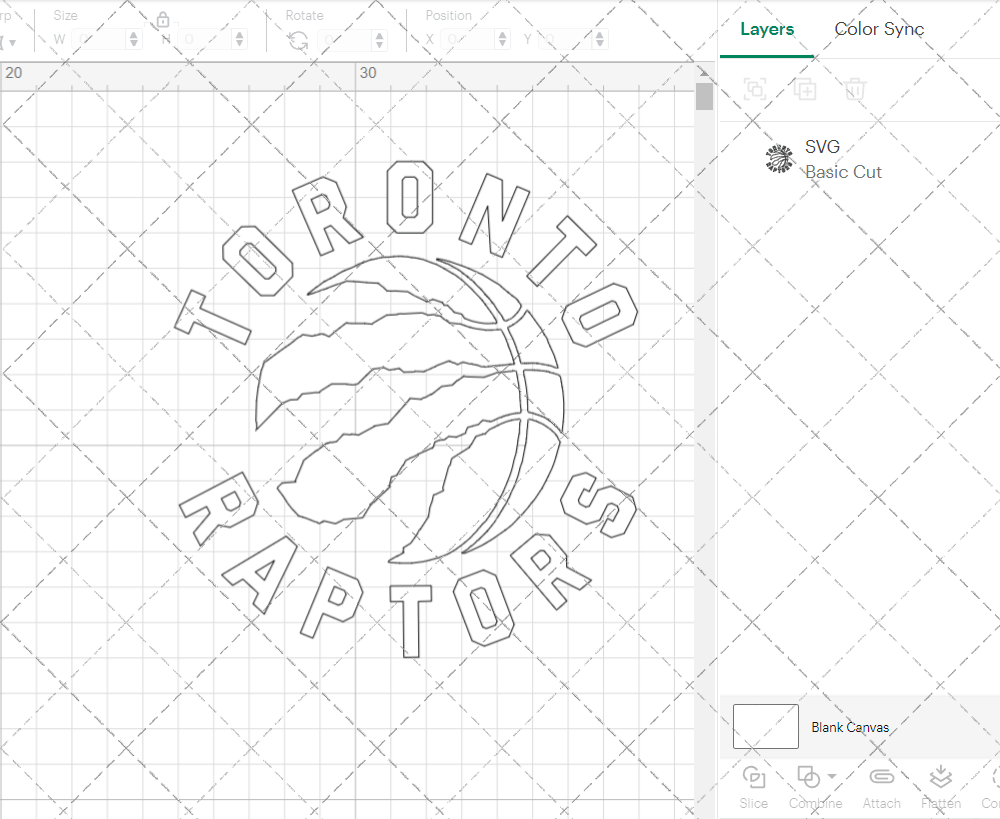This screenshot has width=1000, height=819.
Task: Decrease the rotate angle with the down arrow
Action: pyautogui.click(x=378, y=44)
